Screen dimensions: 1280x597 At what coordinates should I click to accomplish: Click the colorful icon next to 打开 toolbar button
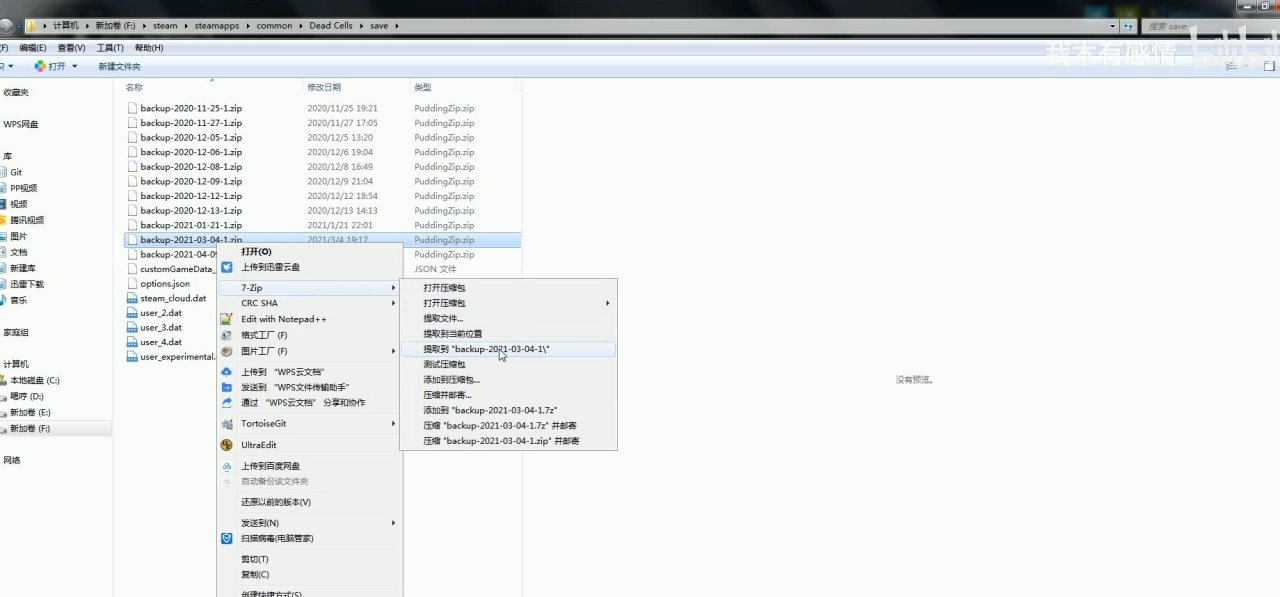click(x=40, y=66)
